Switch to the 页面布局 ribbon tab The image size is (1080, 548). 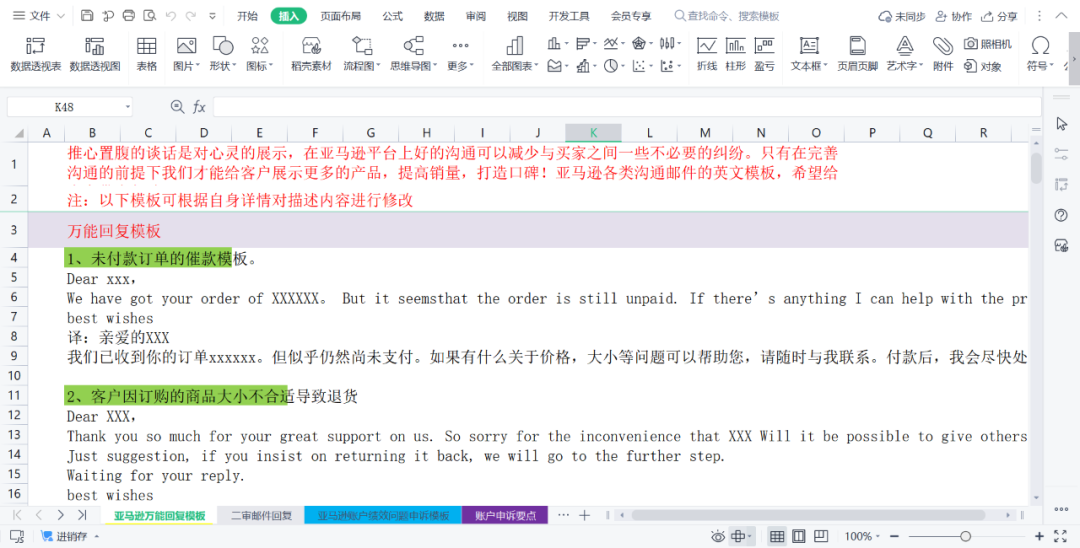[340, 16]
